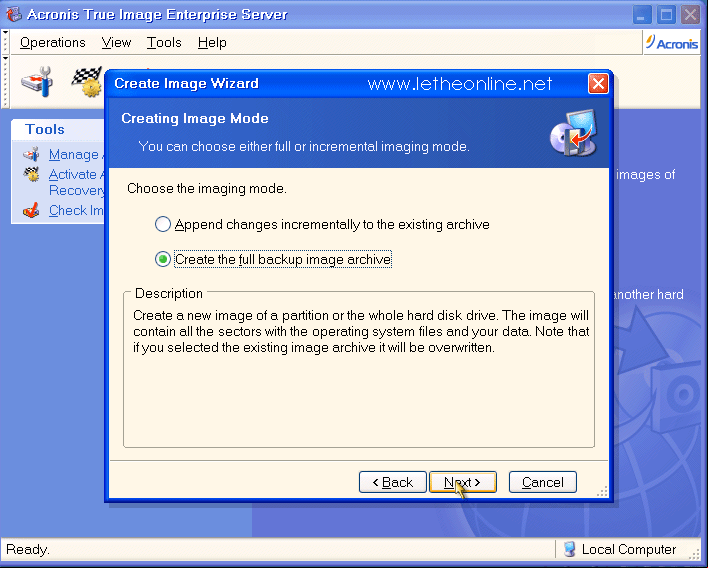The width and height of the screenshot is (708, 568).
Task: Open the Tools menu
Action: 164,42
